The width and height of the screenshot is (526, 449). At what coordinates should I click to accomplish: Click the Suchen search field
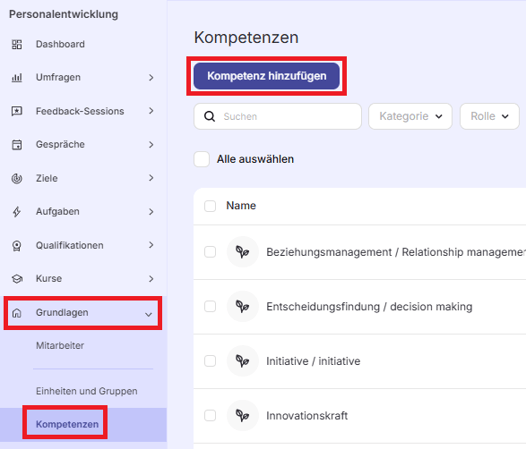click(x=277, y=116)
